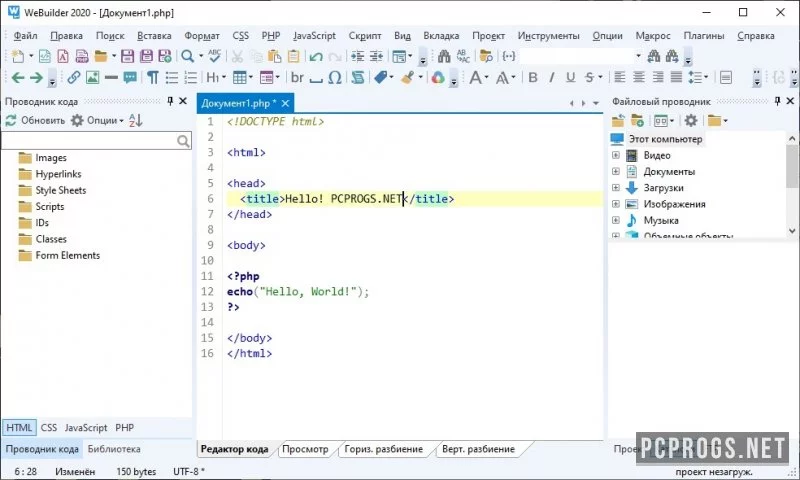
Task: Open the Верт. разбиение tab
Action: pyautogui.click(x=479, y=449)
